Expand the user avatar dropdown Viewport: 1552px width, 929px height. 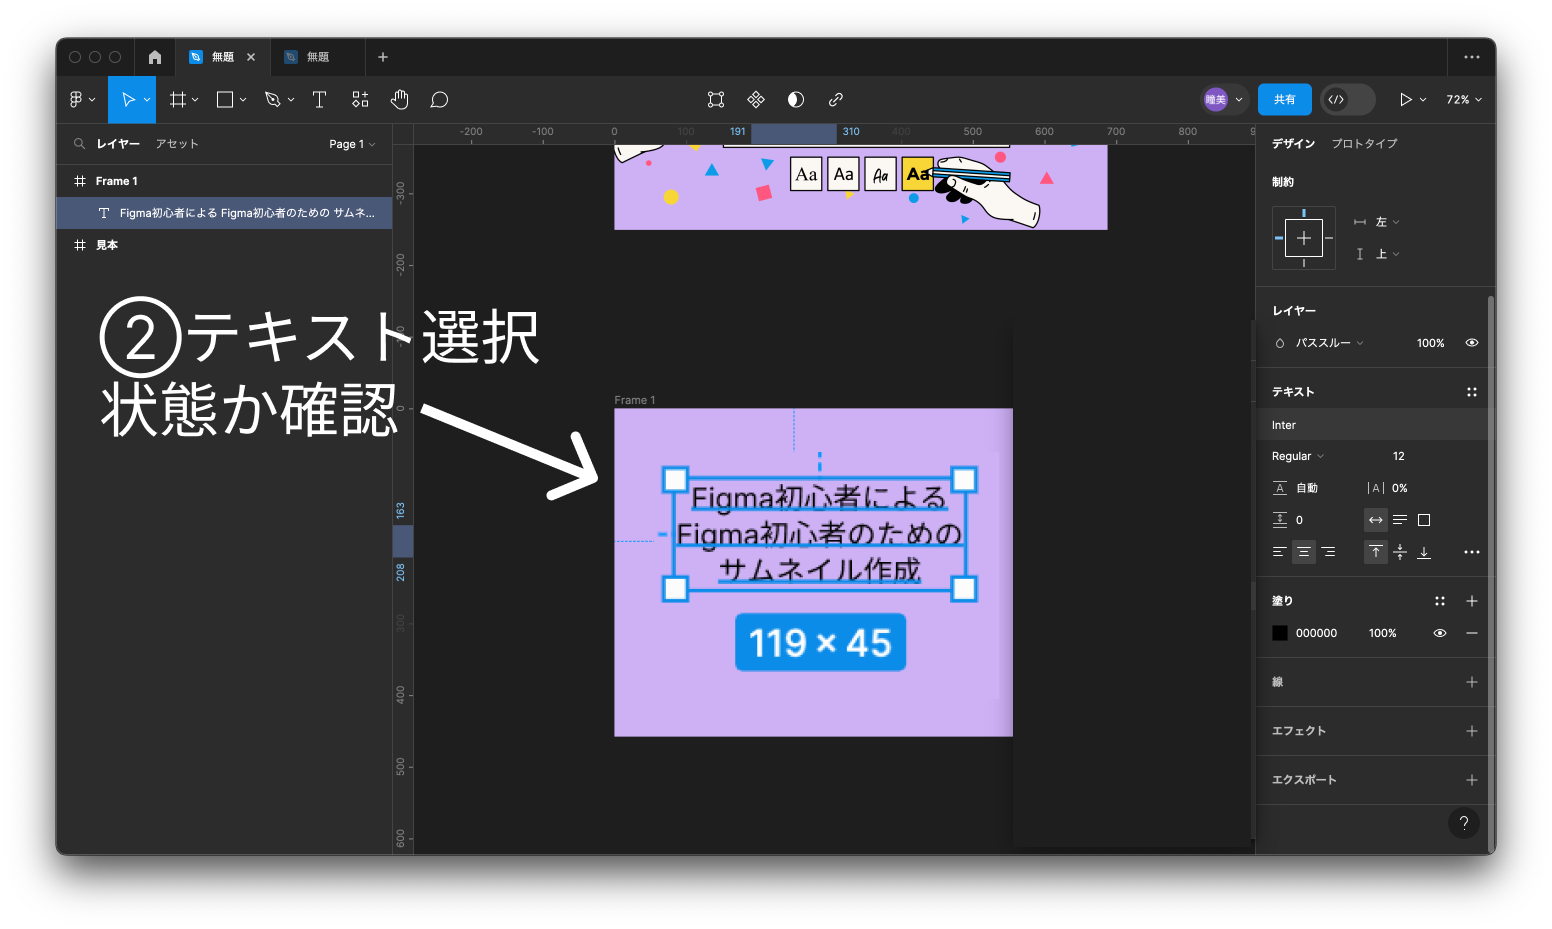click(x=1239, y=100)
